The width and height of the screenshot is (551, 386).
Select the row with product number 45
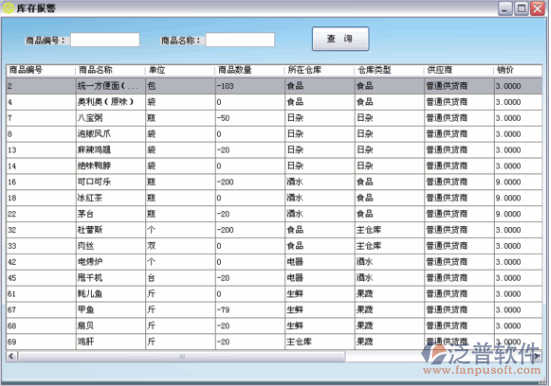(274, 278)
